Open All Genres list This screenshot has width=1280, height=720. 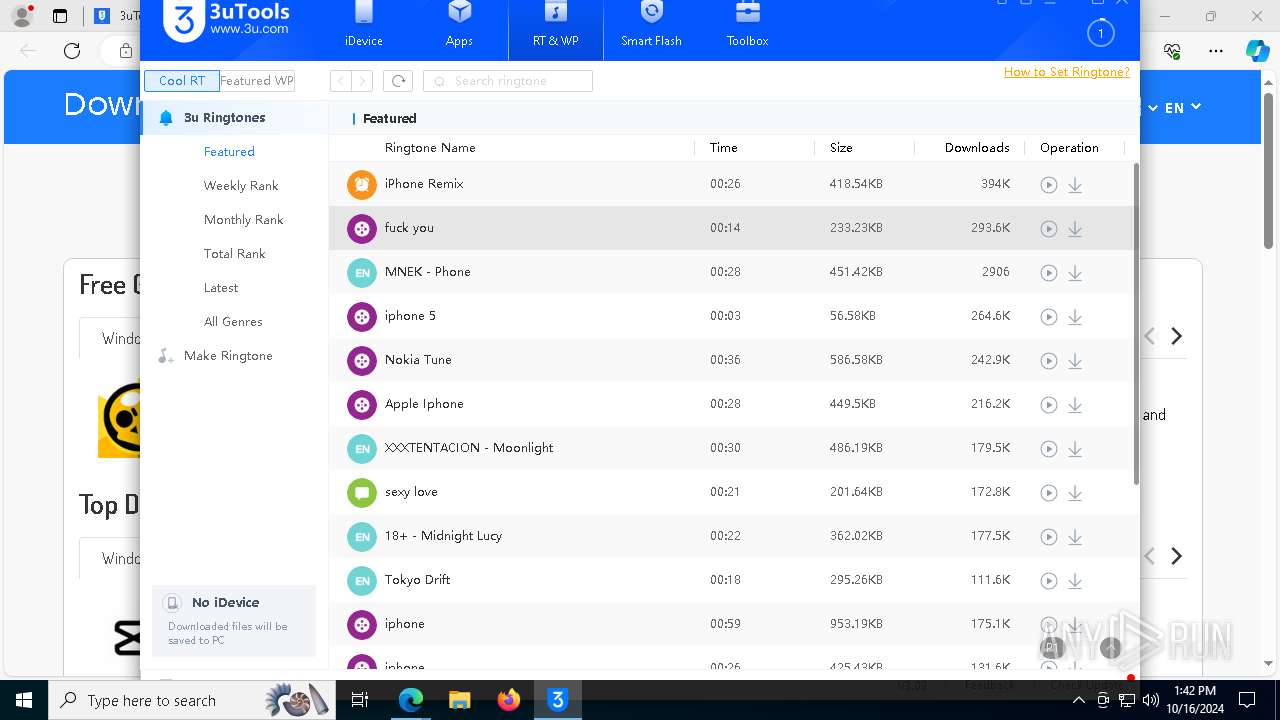[x=233, y=322]
